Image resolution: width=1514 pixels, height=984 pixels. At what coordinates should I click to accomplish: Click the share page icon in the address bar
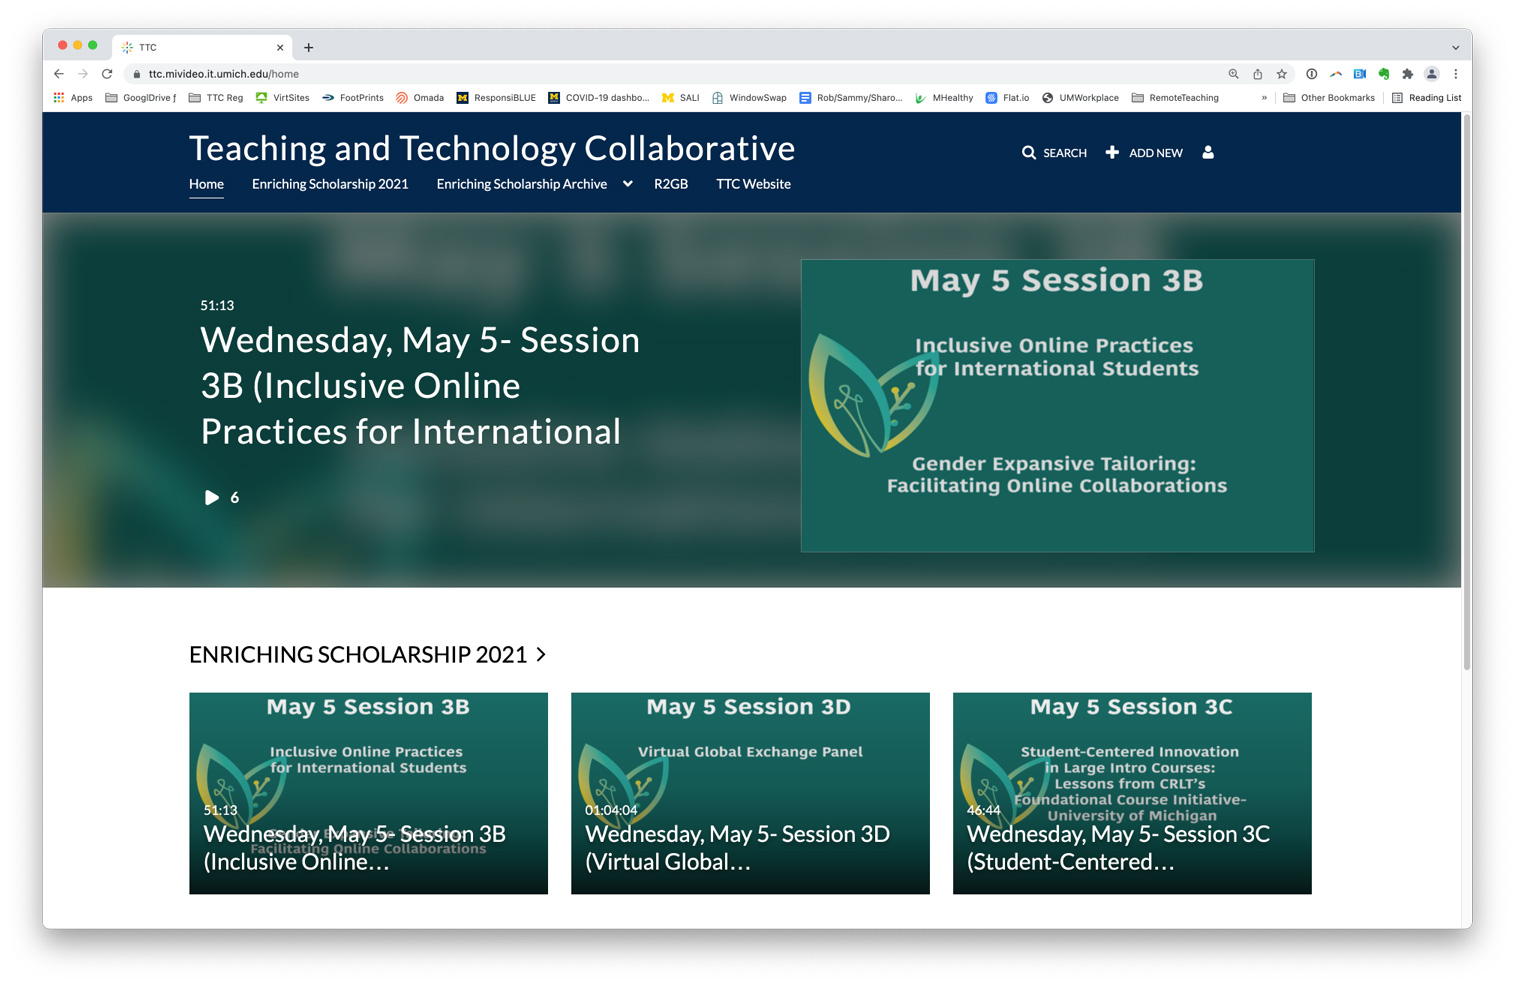(x=1257, y=74)
